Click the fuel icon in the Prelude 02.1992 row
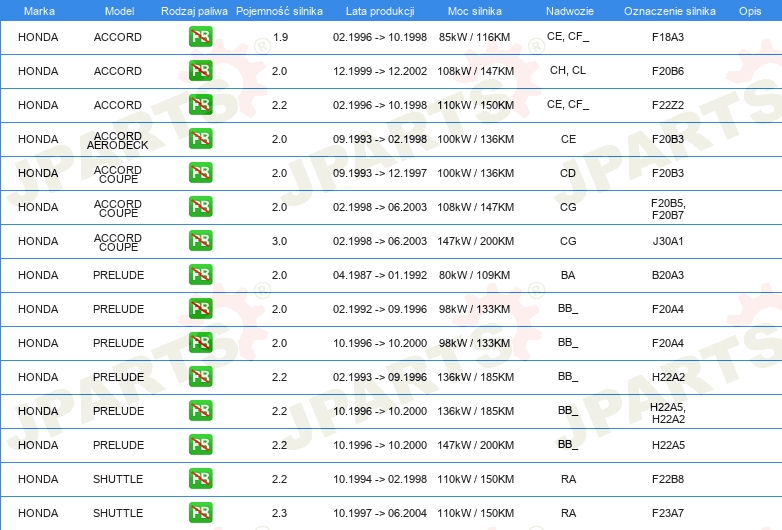Screen dimensions: 782x530 click(x=200, y=309)
